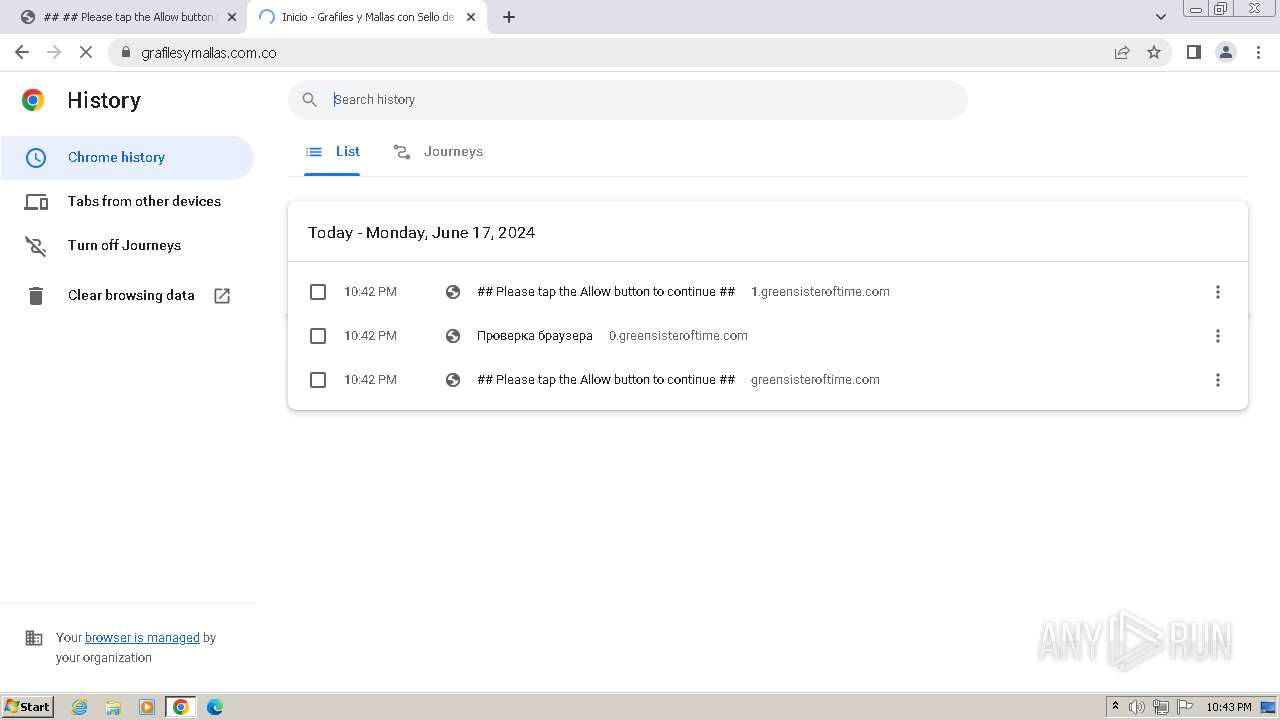Viewport: 1280px width, 720px height.
Task: Click the trash icon for Clear browsing data
Action: (36, 295)
